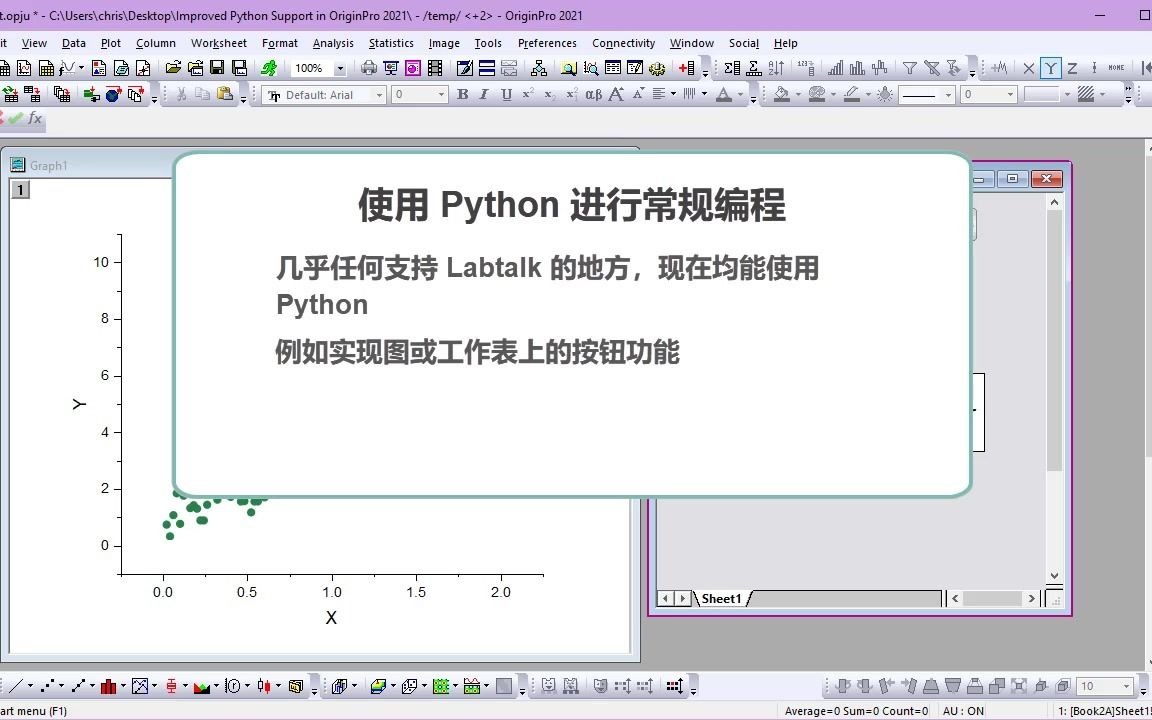The image size is (1152, 720).
Task: Click the Set as Z column icon
Action: click(1072, 68)
